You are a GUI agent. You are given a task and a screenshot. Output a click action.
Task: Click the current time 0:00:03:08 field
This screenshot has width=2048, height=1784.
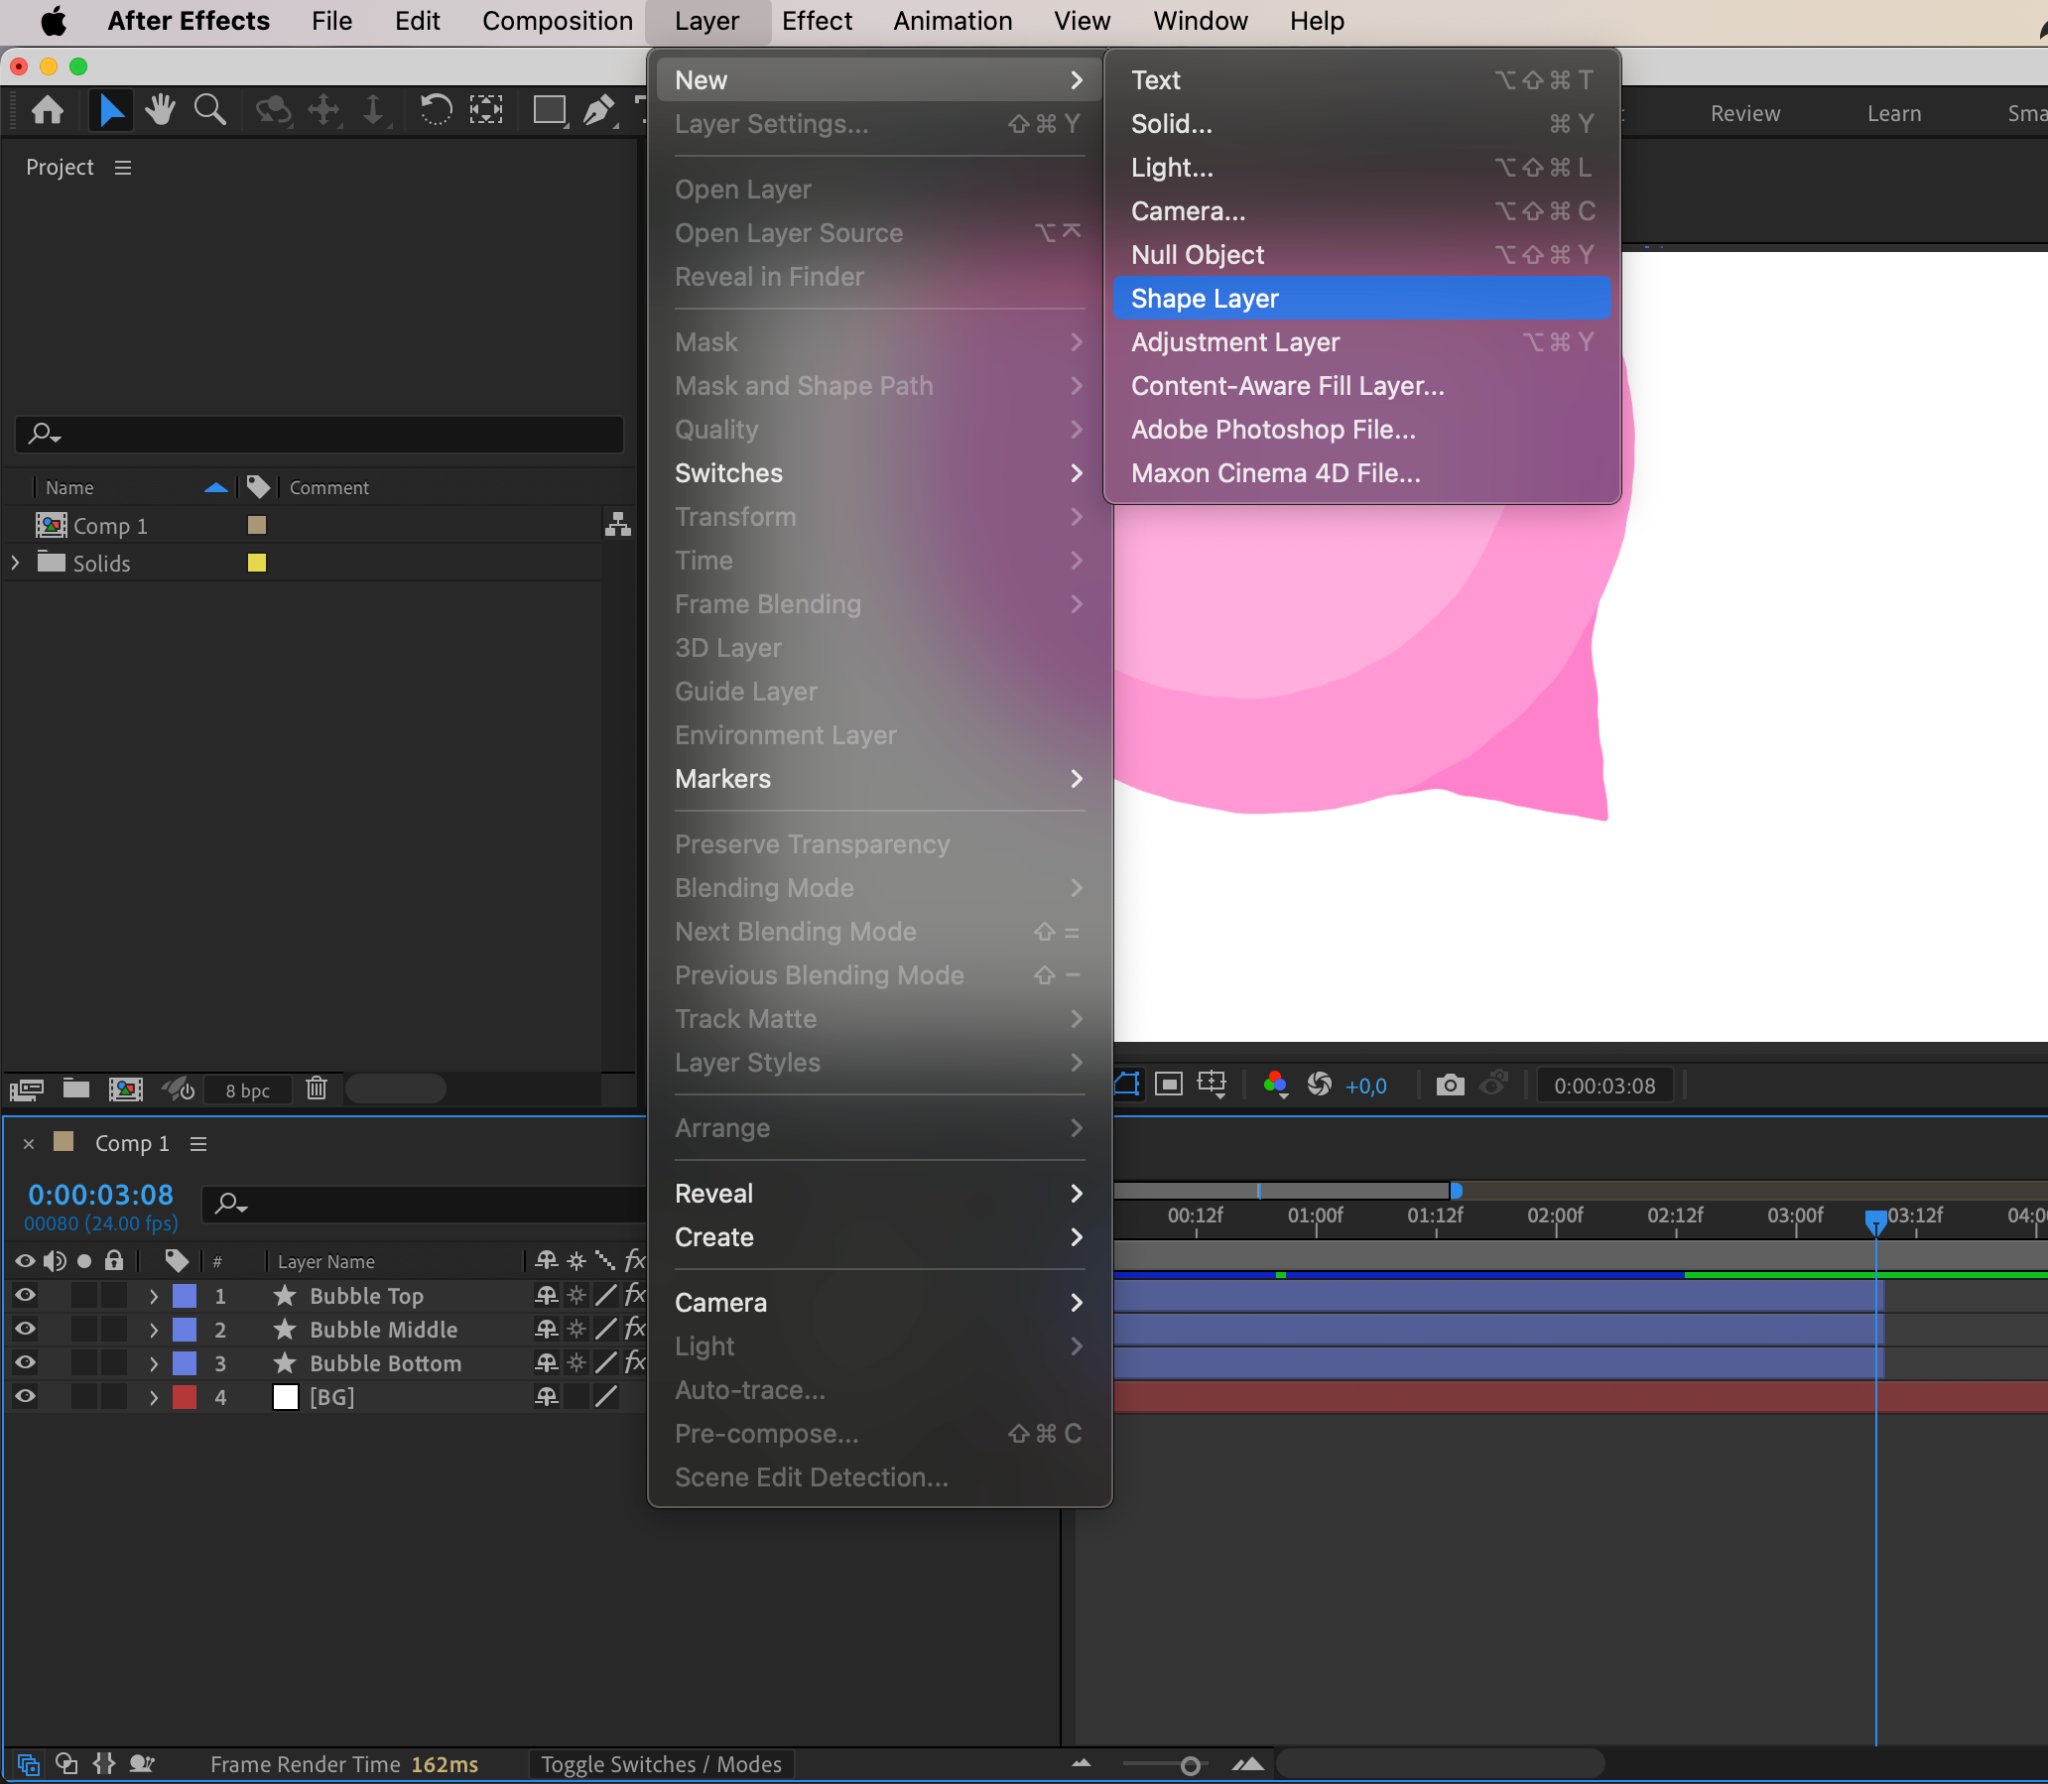100,1194
